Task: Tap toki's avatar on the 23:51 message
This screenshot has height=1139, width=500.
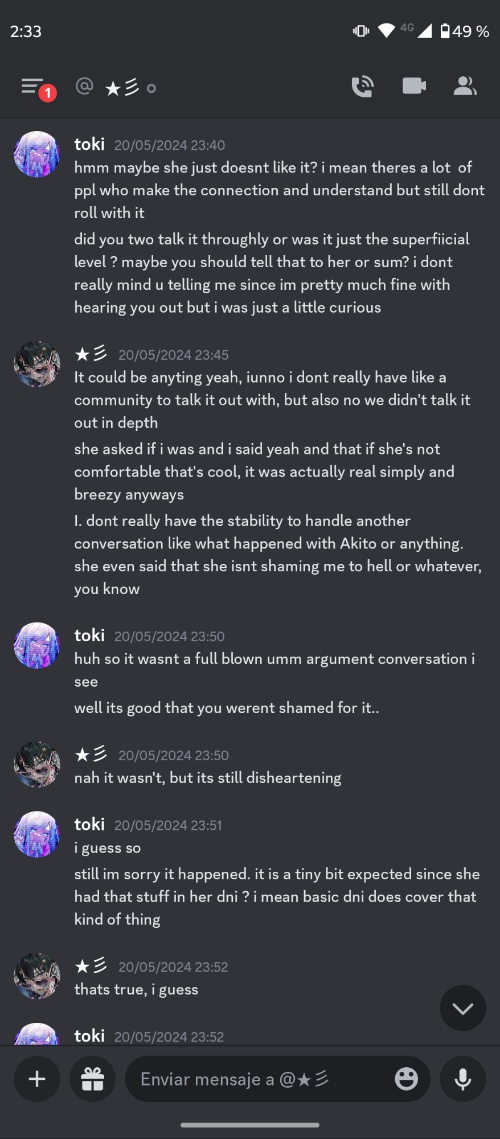Action: click(x=36, y=834)
